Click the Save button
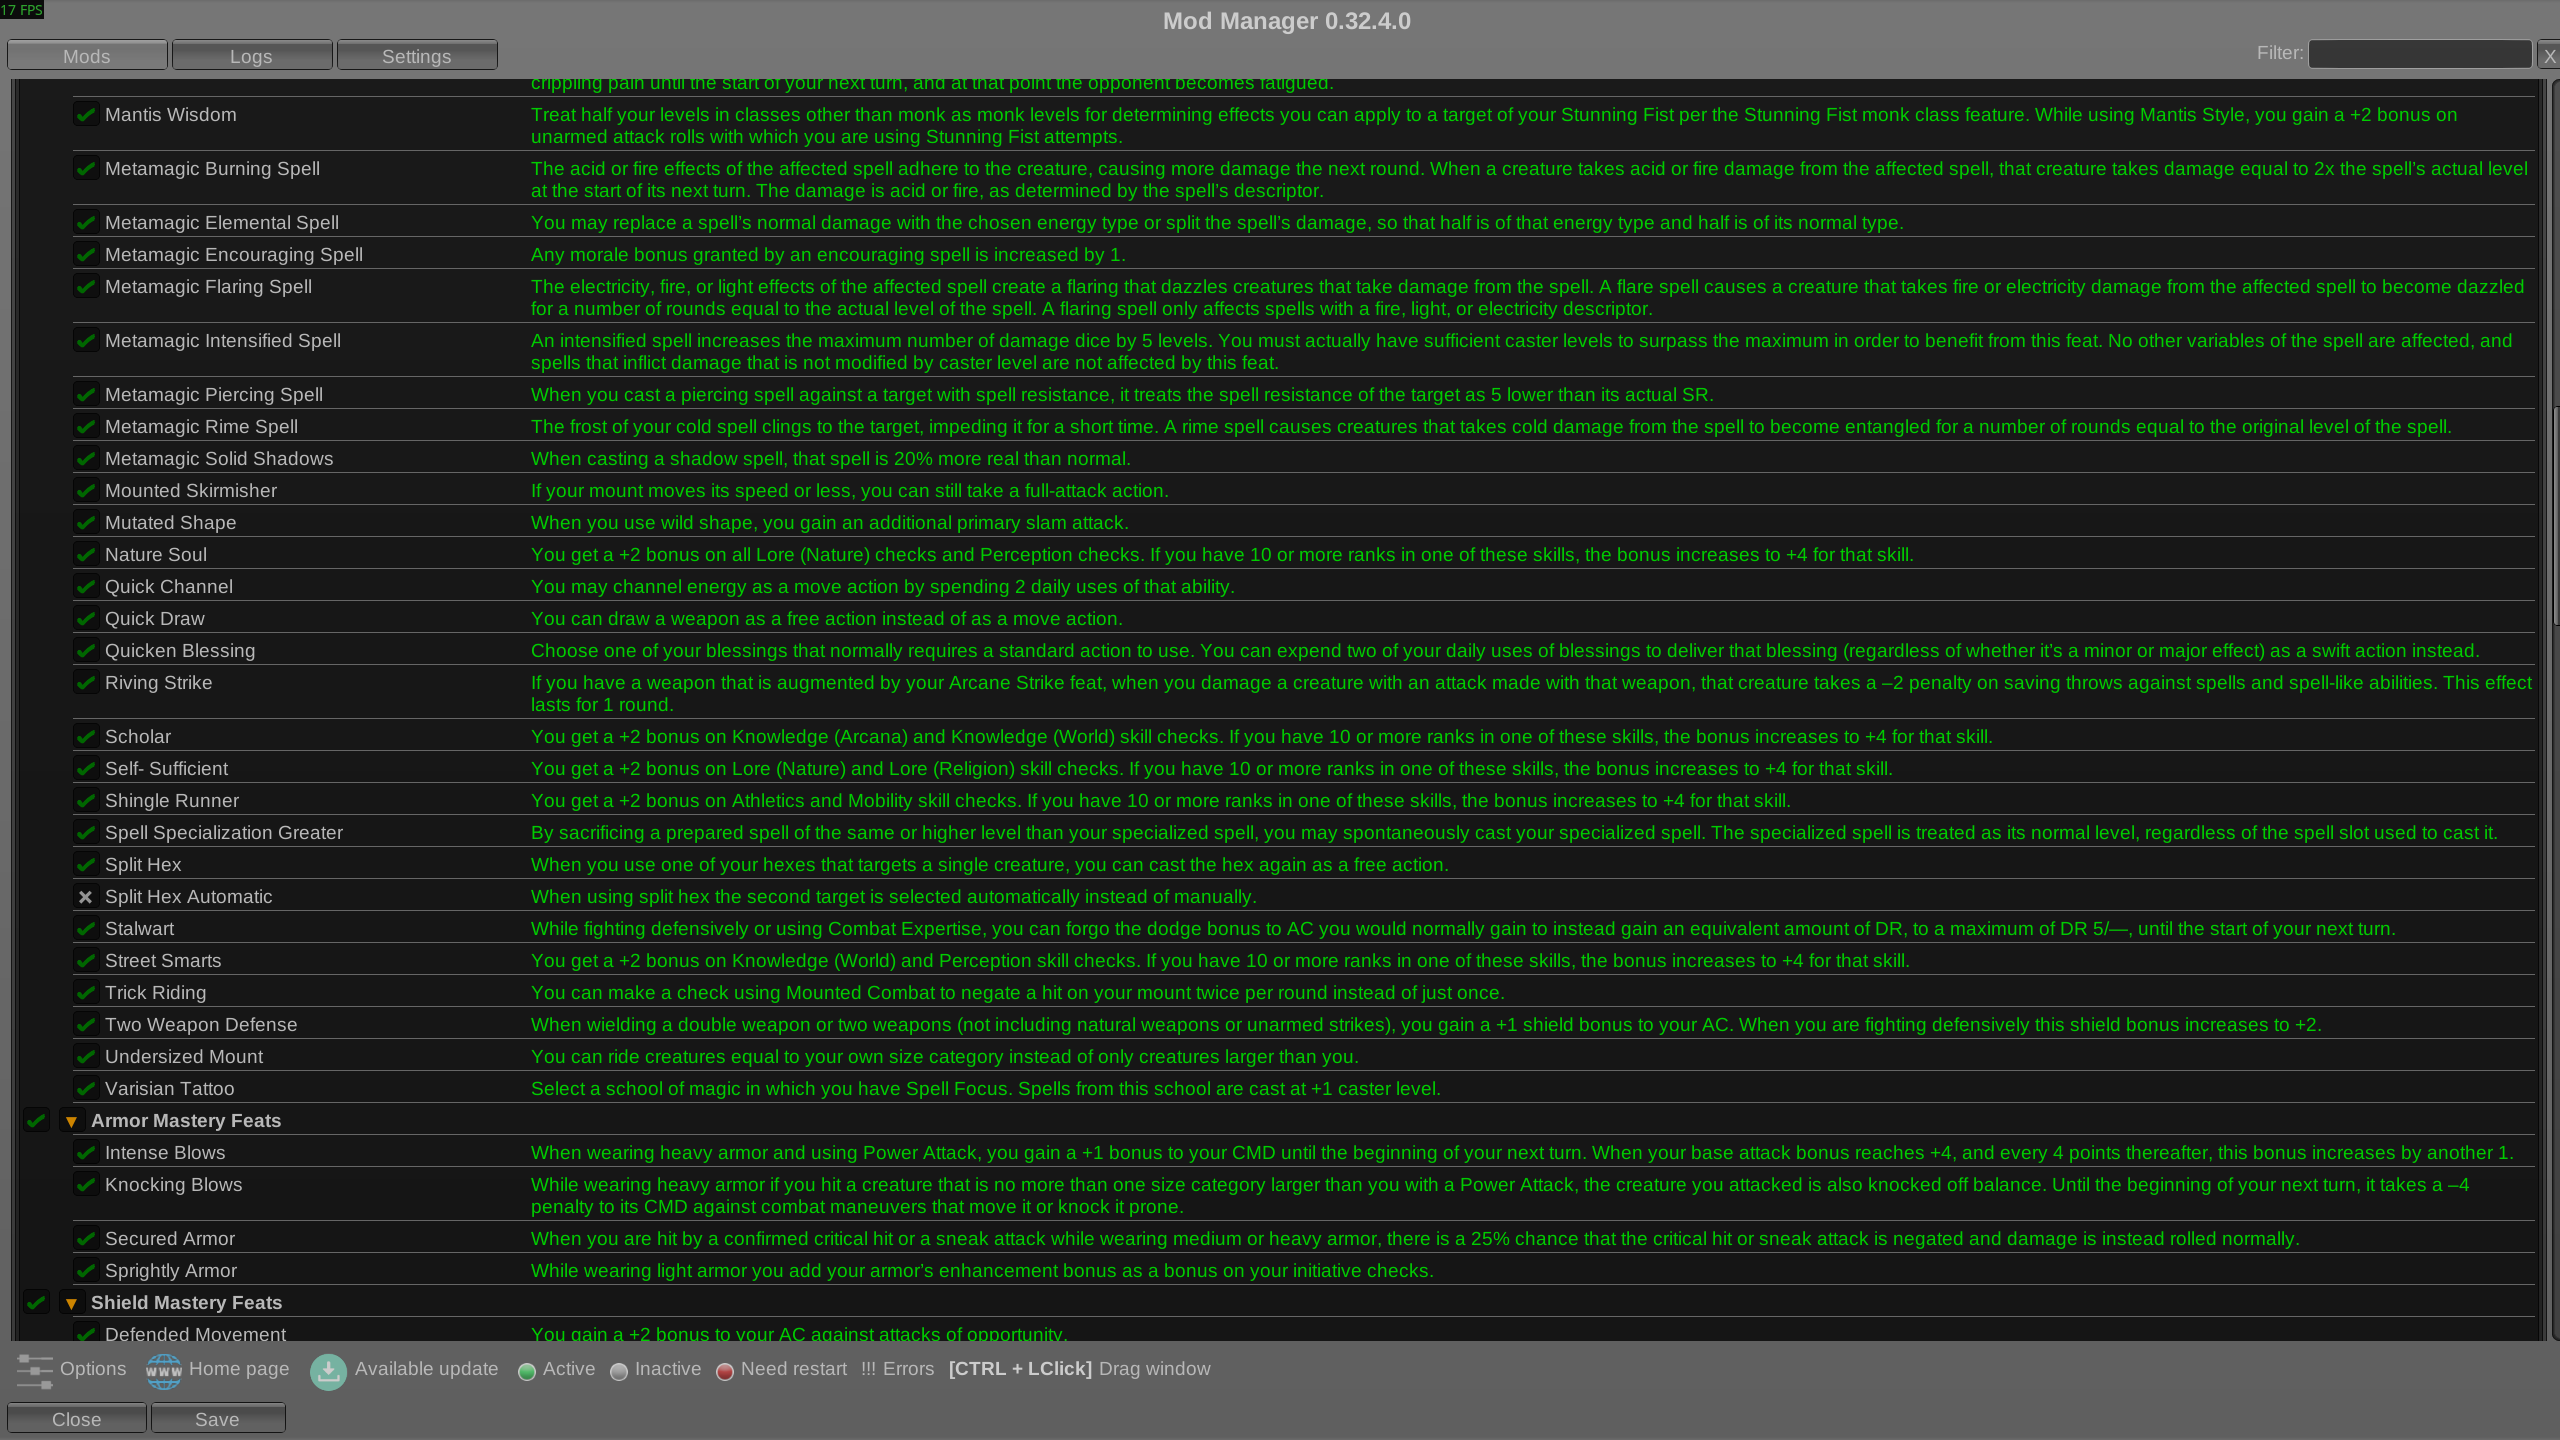This screenshot has width=2560, height=1440. click(218, 1419)
